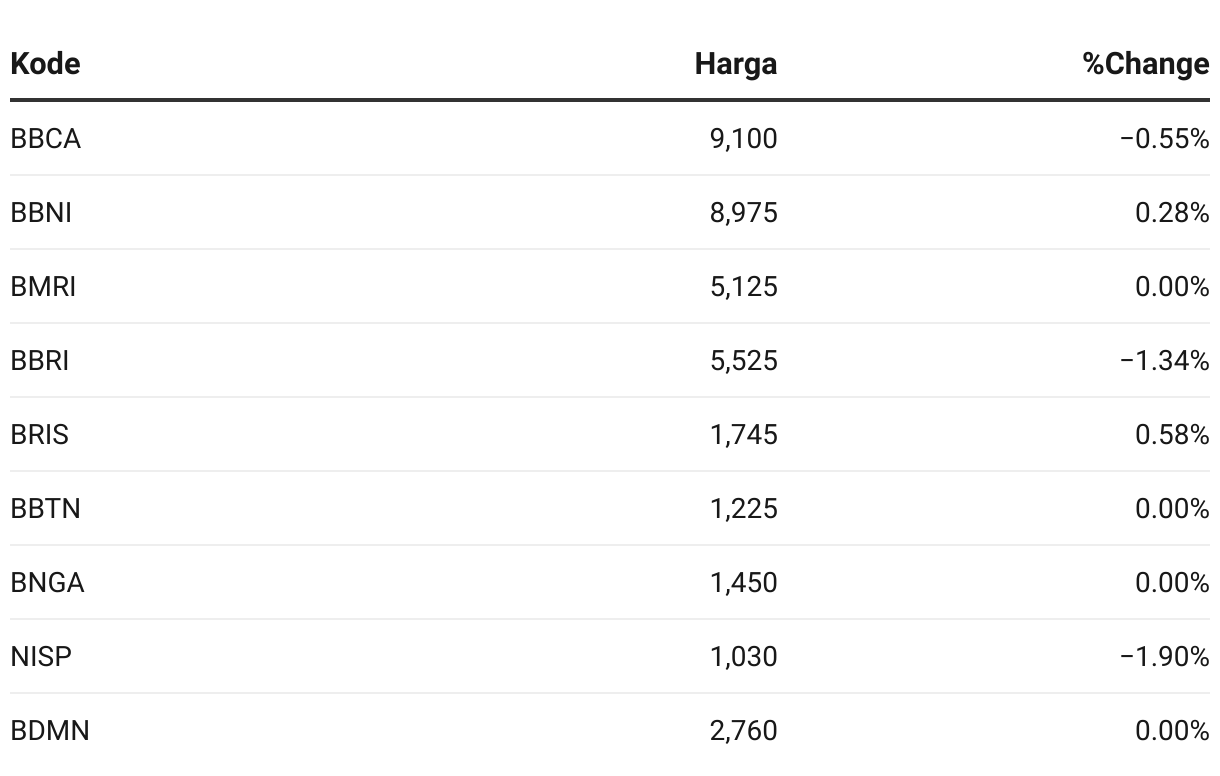Sort by the Harga column header
This screenshot has width=1220, height=776.
[x=736, y=64]
